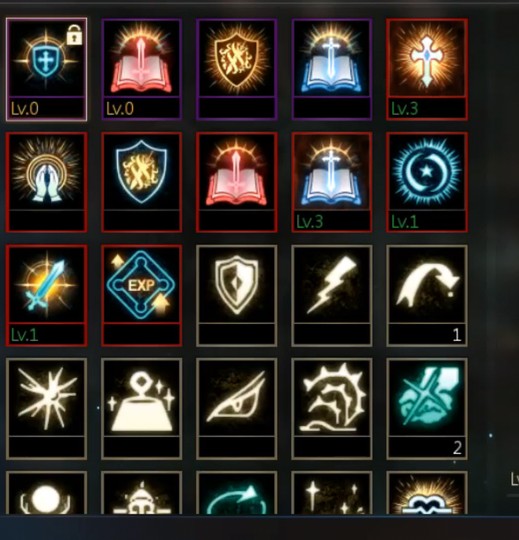Click the angry eye icon
The width and height of the screenshot is (519, 540).
tap(237, 409)
